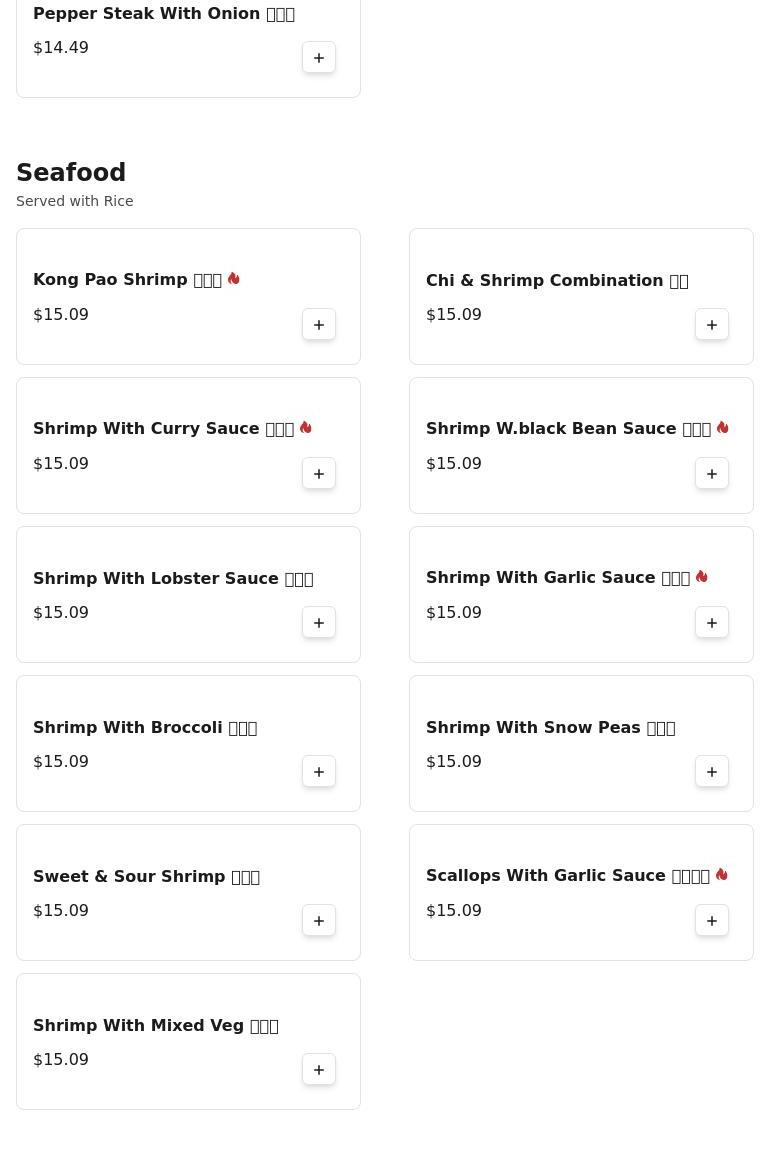Add Sweet & Sour Shrimp to order
Screen dimensions: 770x1166
[319, 921]
